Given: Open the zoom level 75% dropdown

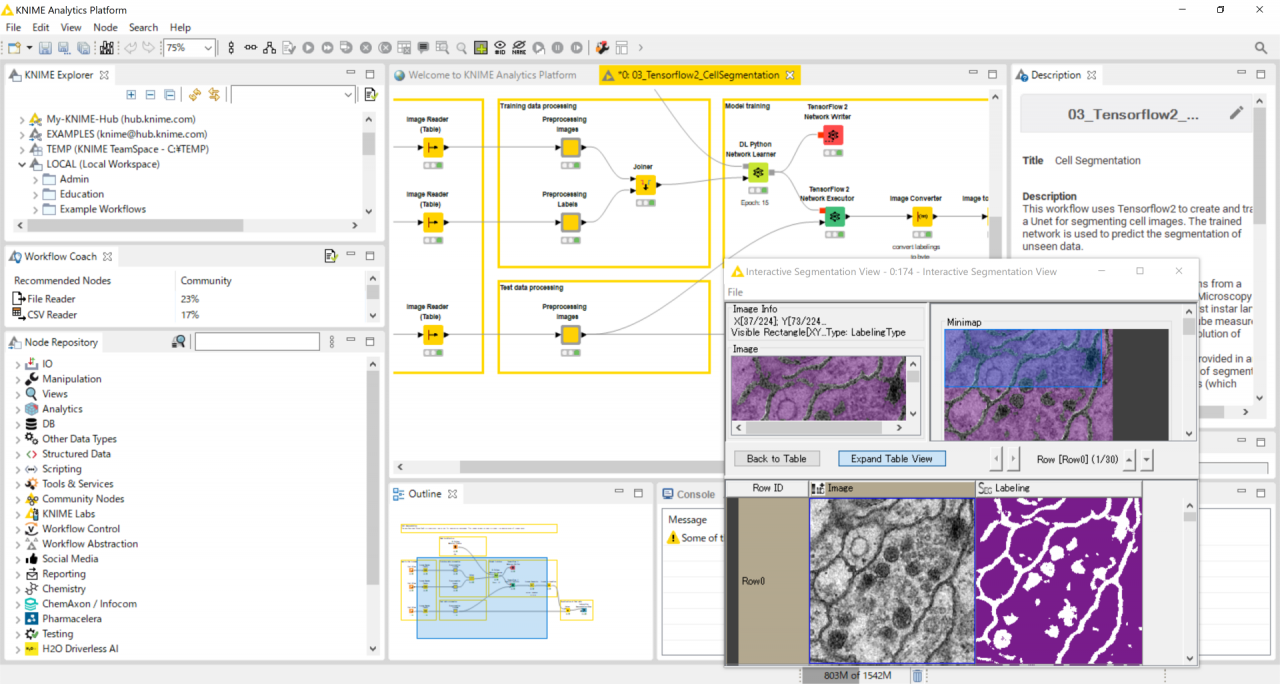Looking at the screenshot, I should click(208, 47).
